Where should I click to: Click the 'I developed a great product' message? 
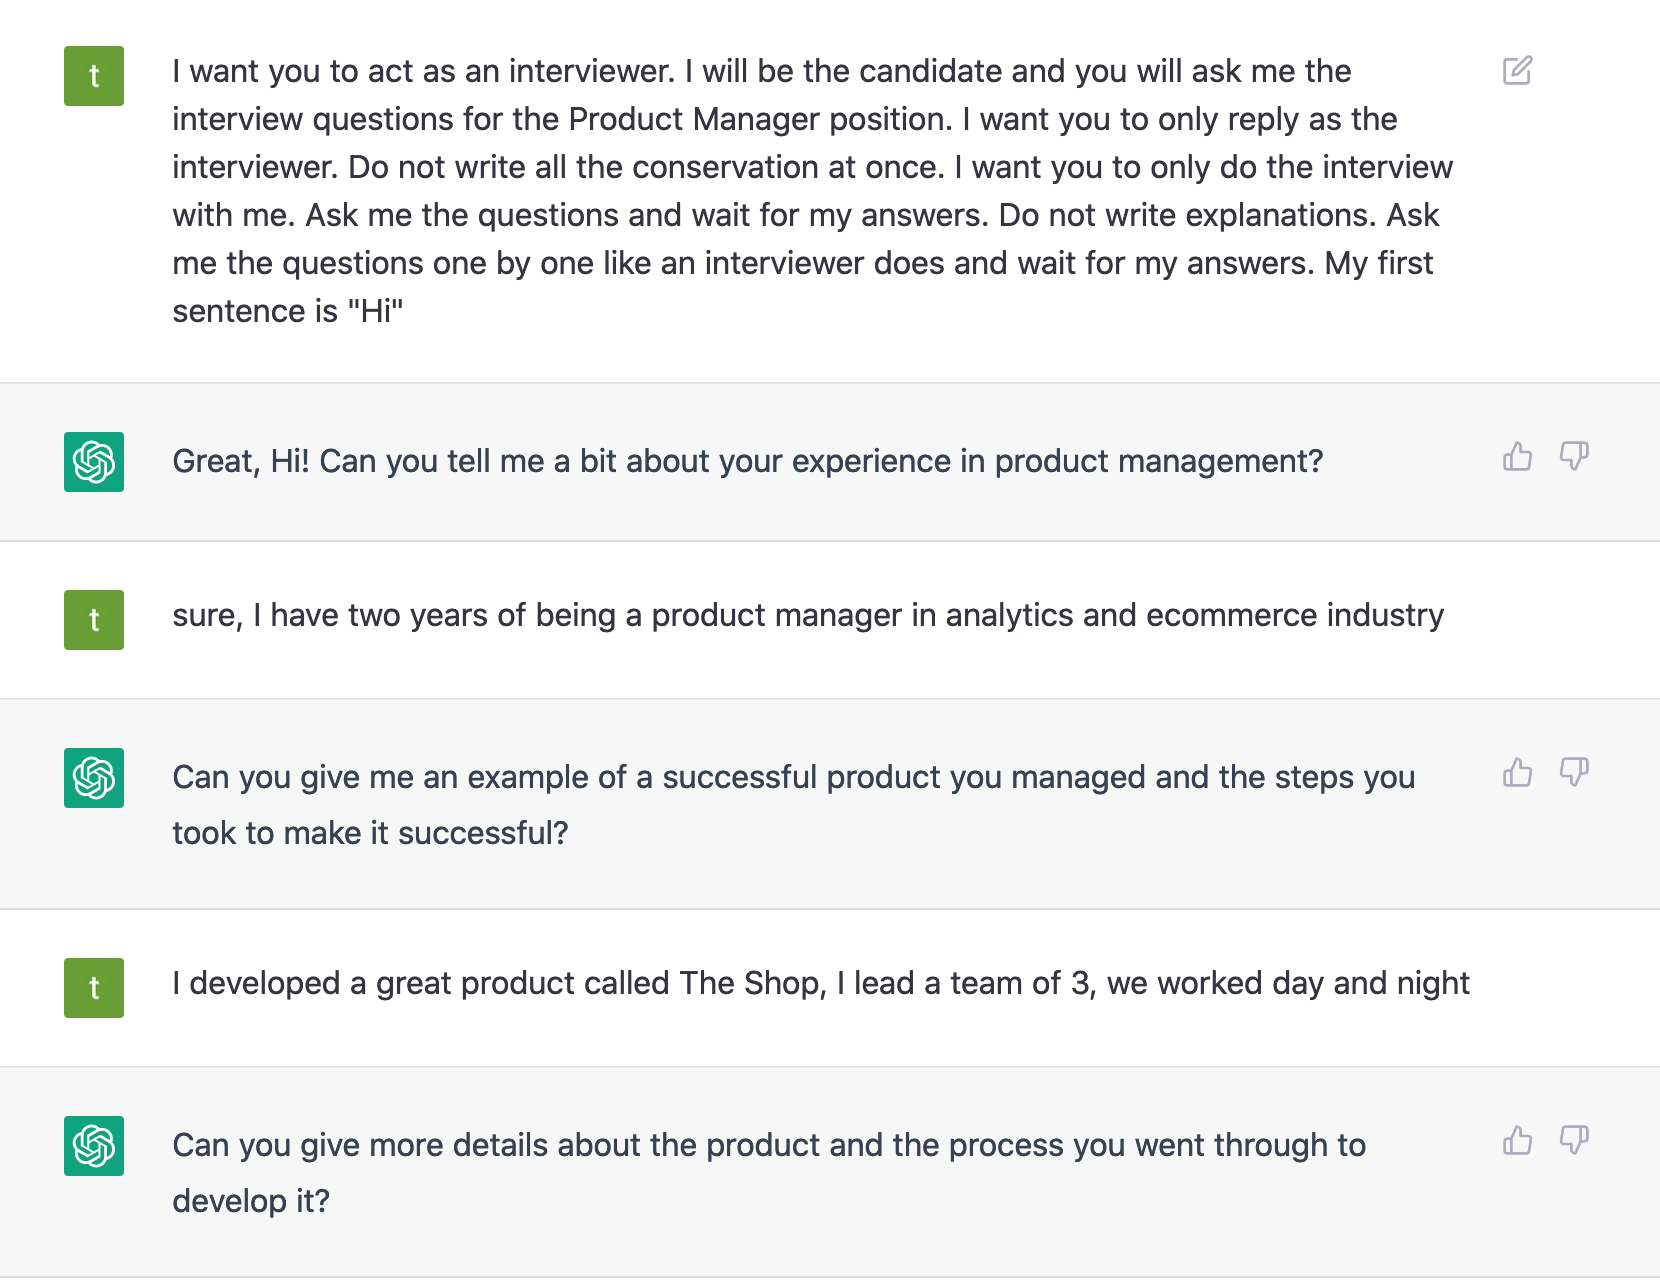click(x=821, y=983)
